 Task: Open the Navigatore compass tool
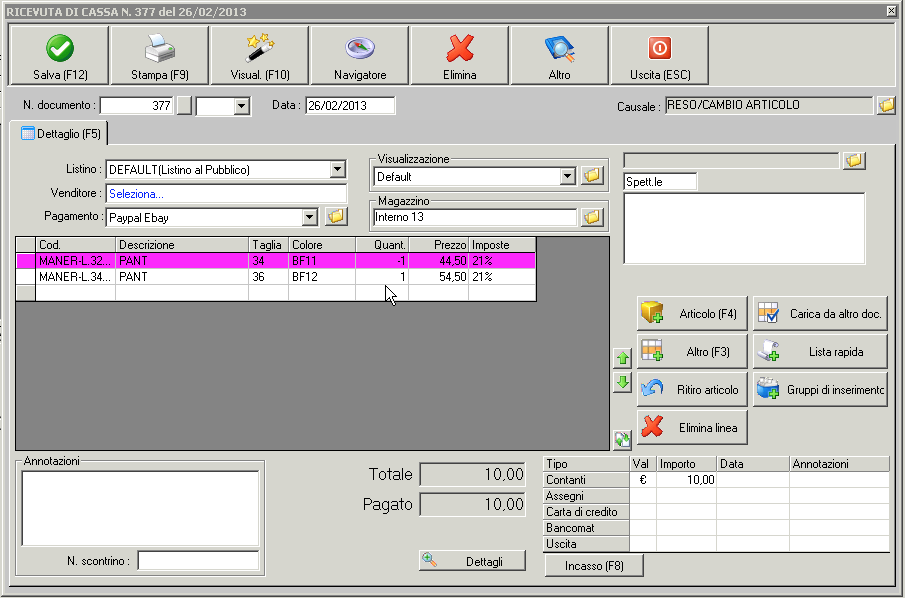360,55
